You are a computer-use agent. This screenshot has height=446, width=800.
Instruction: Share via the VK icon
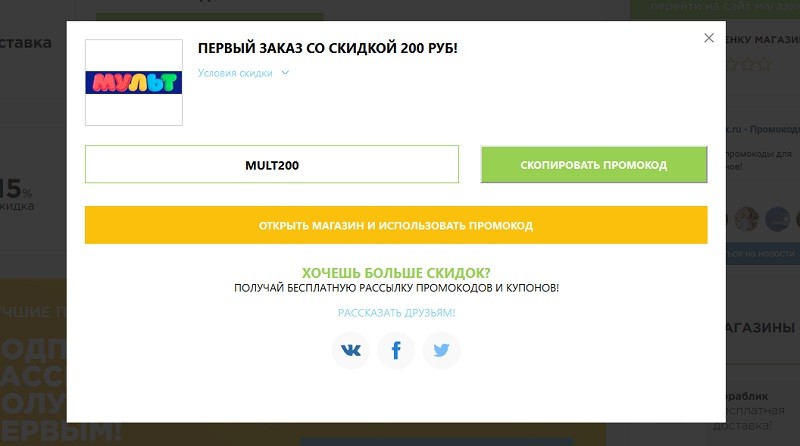click(351, 350)
